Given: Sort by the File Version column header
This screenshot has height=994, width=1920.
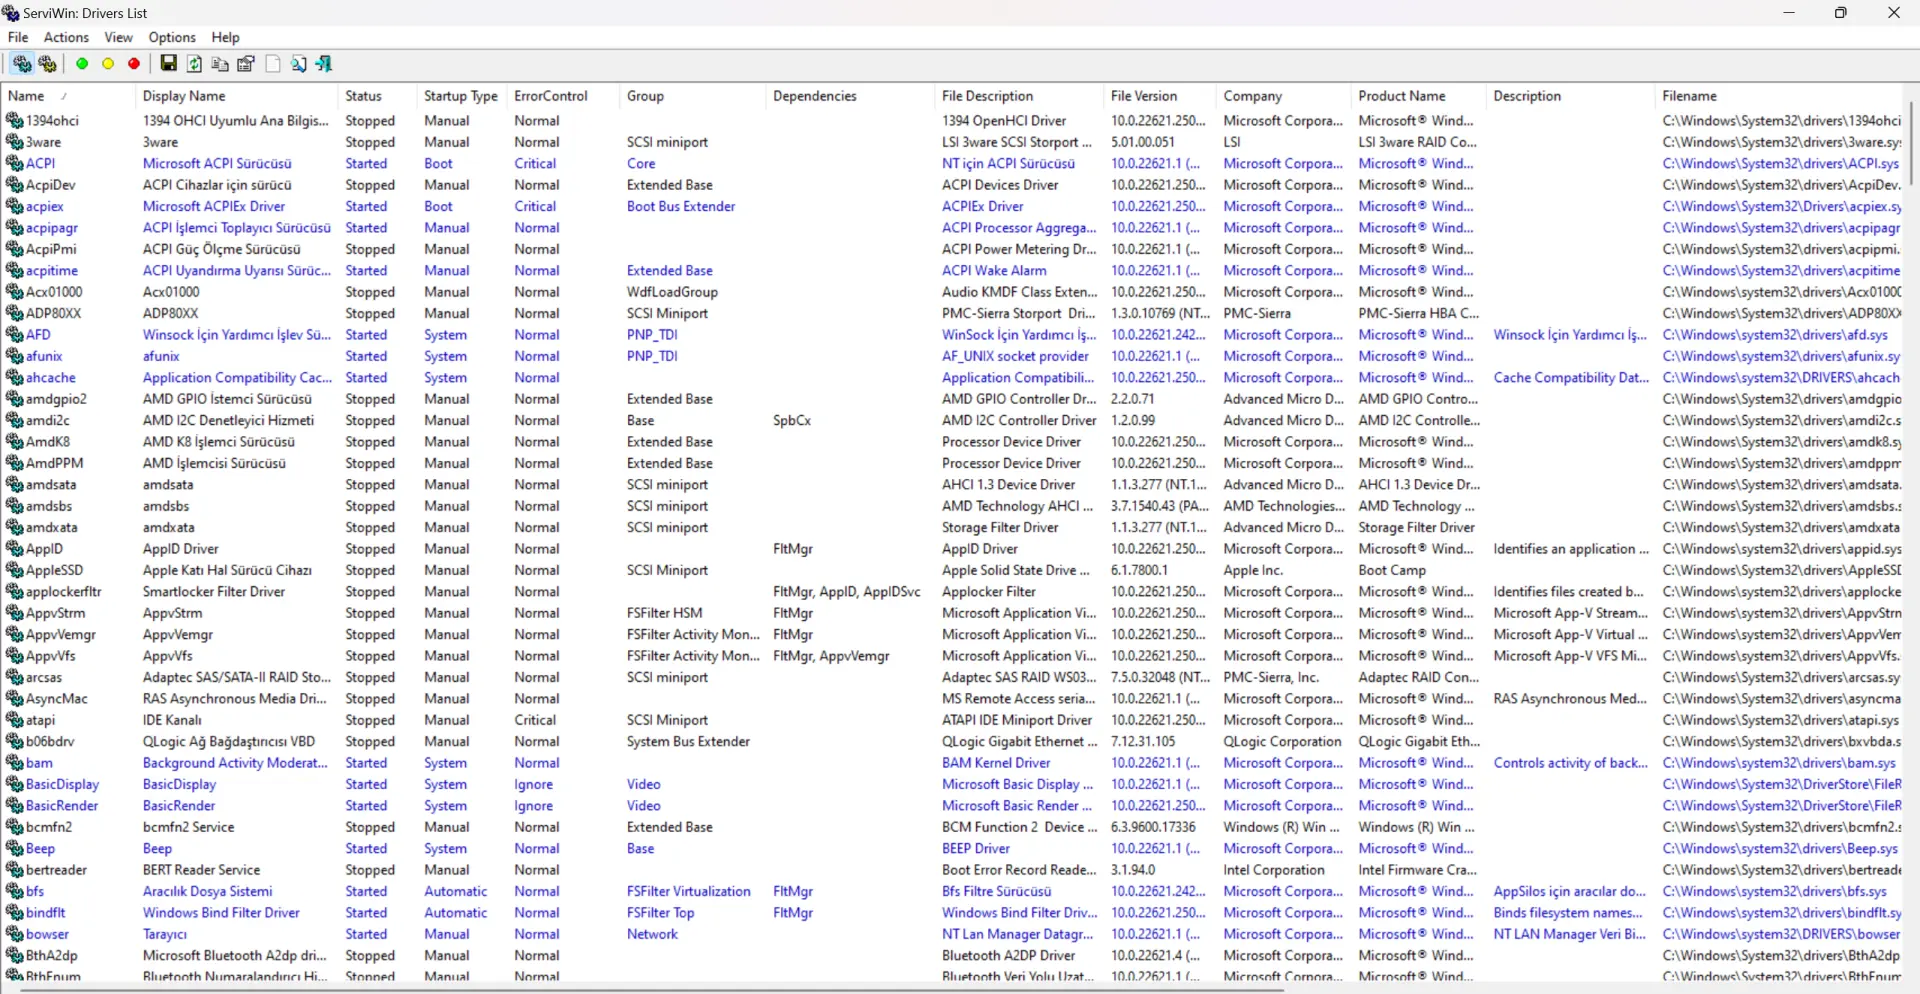Looking at the screenshot, I should click(x=1160, y=96).
